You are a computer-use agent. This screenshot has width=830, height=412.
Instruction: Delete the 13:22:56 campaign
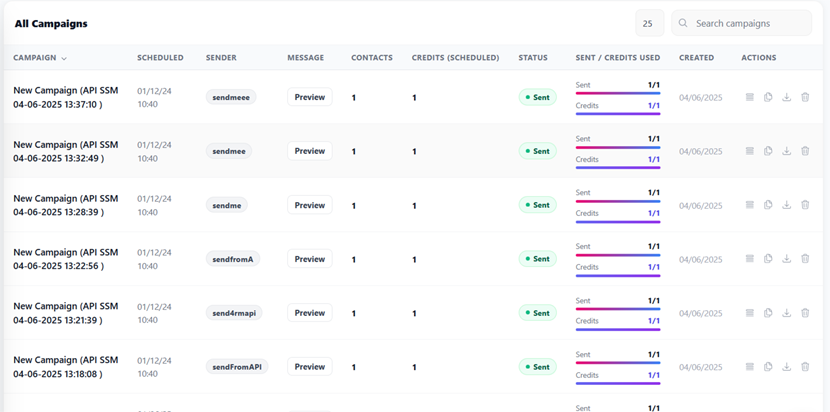[x=805, y=258]
